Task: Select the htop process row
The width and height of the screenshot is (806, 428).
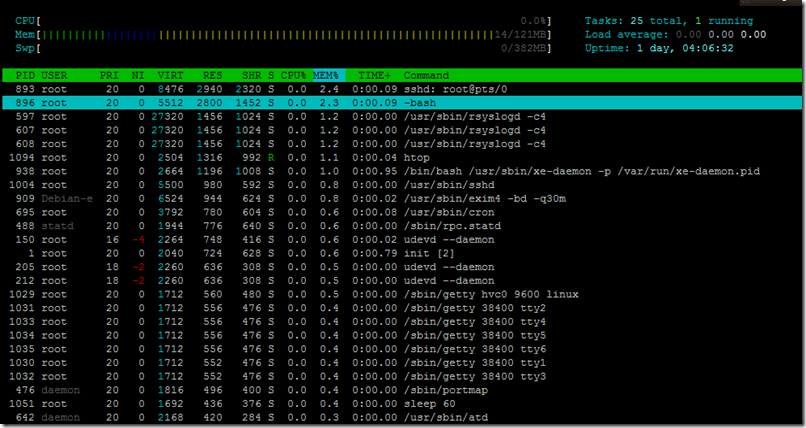Action: click(x=402, y=158)
